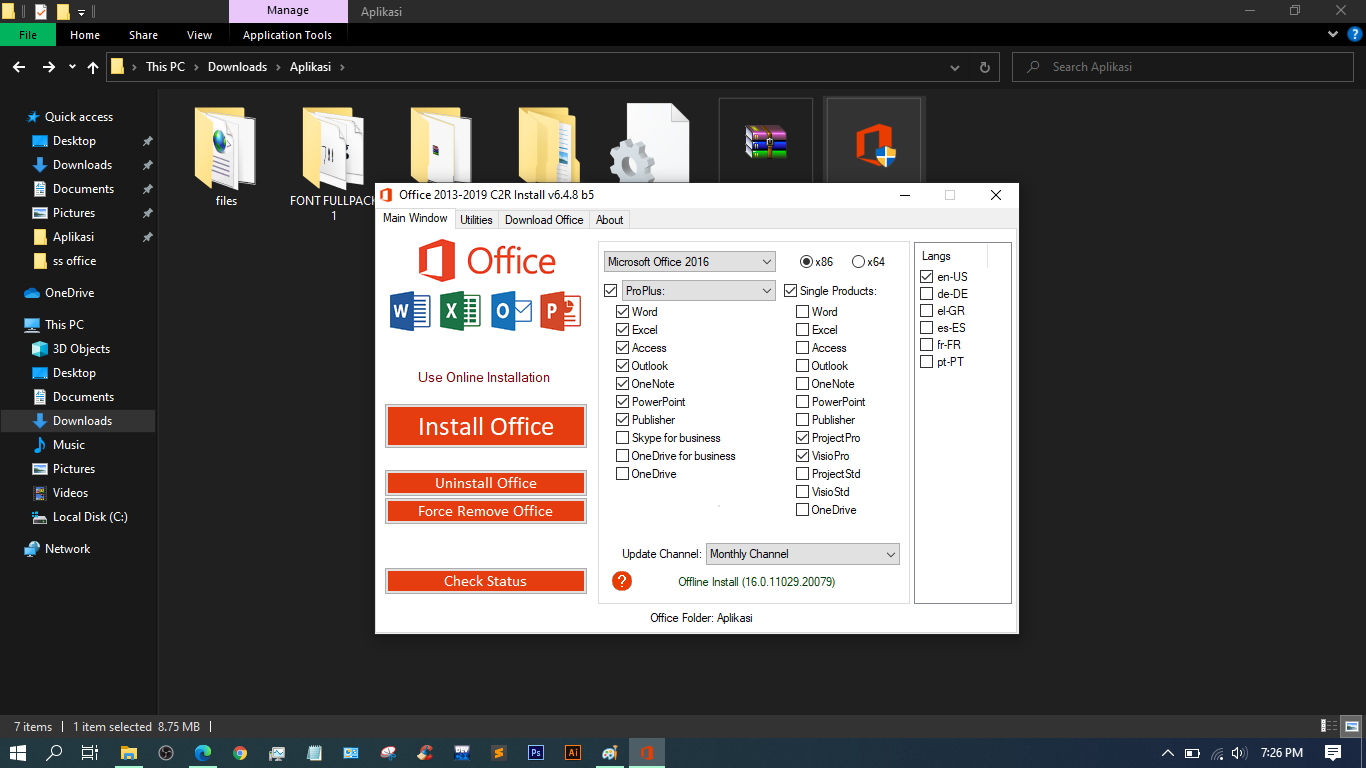Enable Skype for business checkbox
This screenshot has height=768, width=1366.
coord(623,438)
